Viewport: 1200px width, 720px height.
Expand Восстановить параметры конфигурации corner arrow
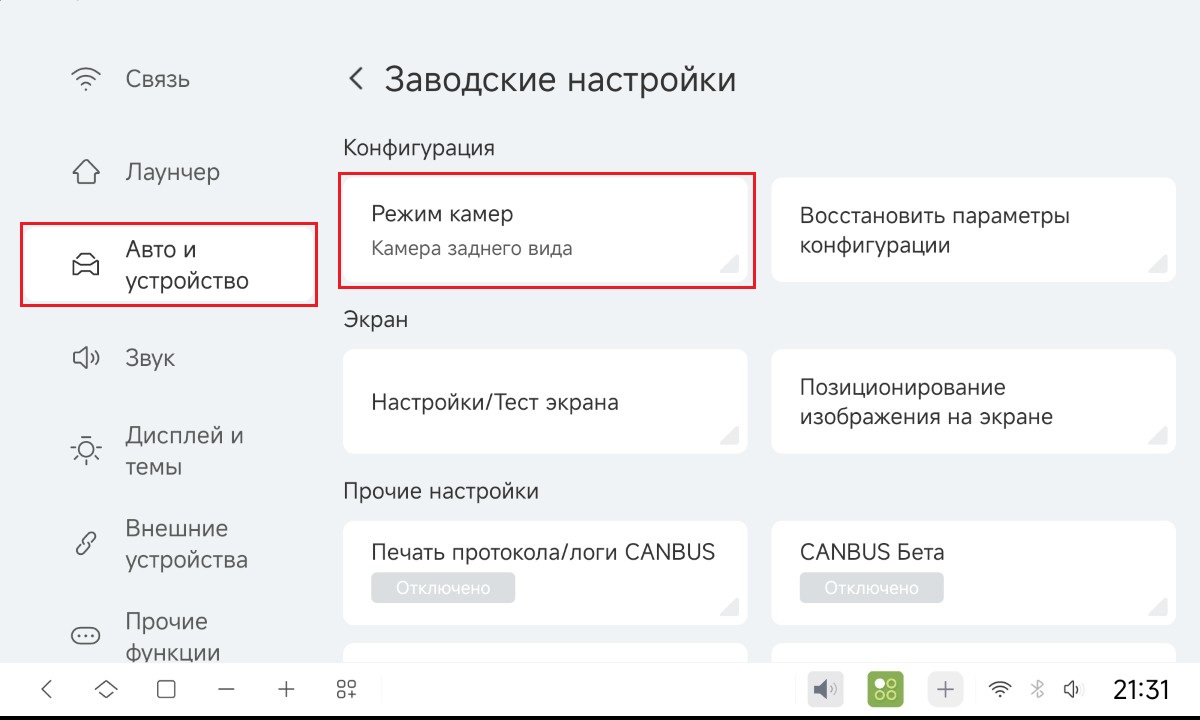pyautogui.click(x=1158, y=263)
